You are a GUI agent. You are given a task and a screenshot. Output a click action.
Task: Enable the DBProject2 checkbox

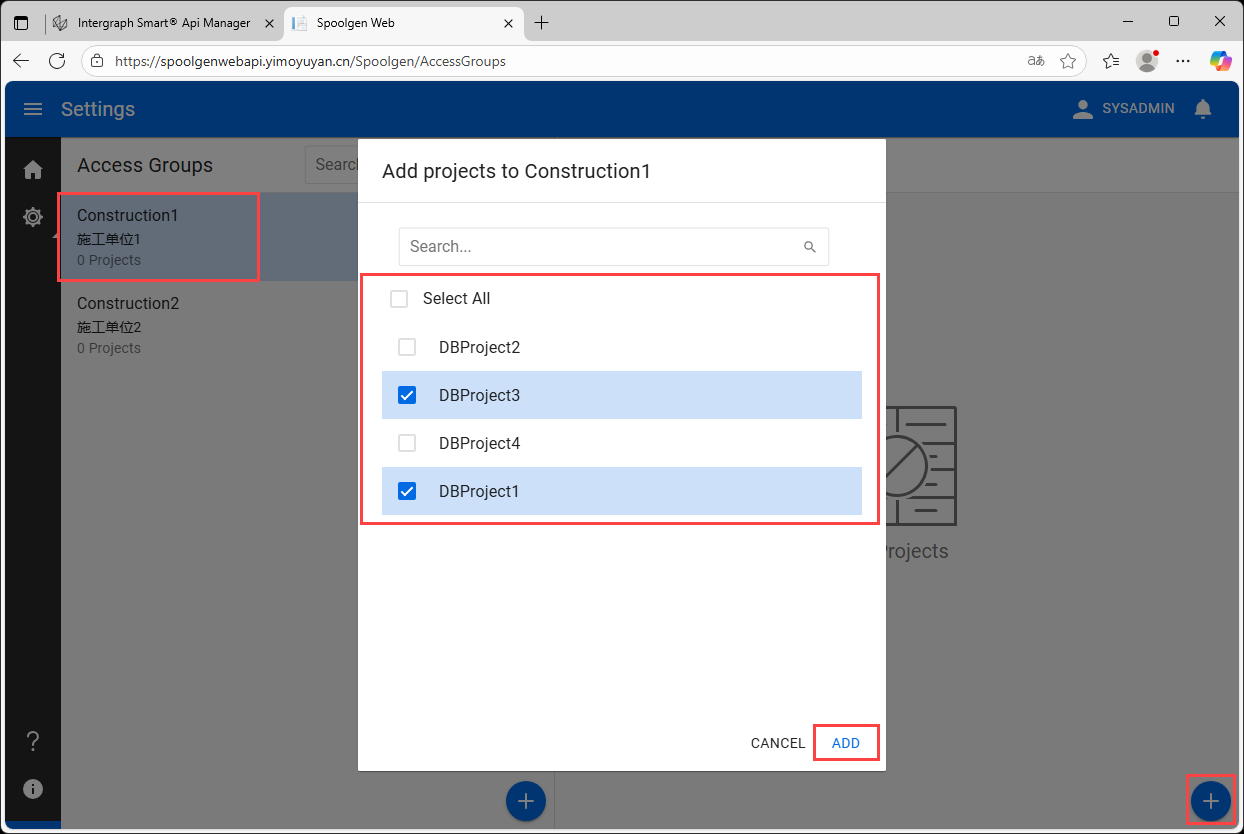pos(407,347)
